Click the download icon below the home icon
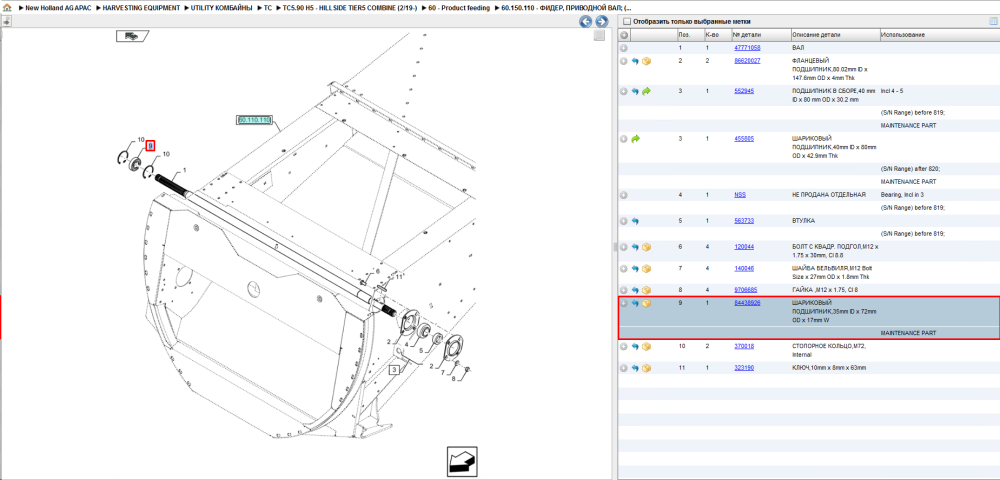 [x=6, y=21]
